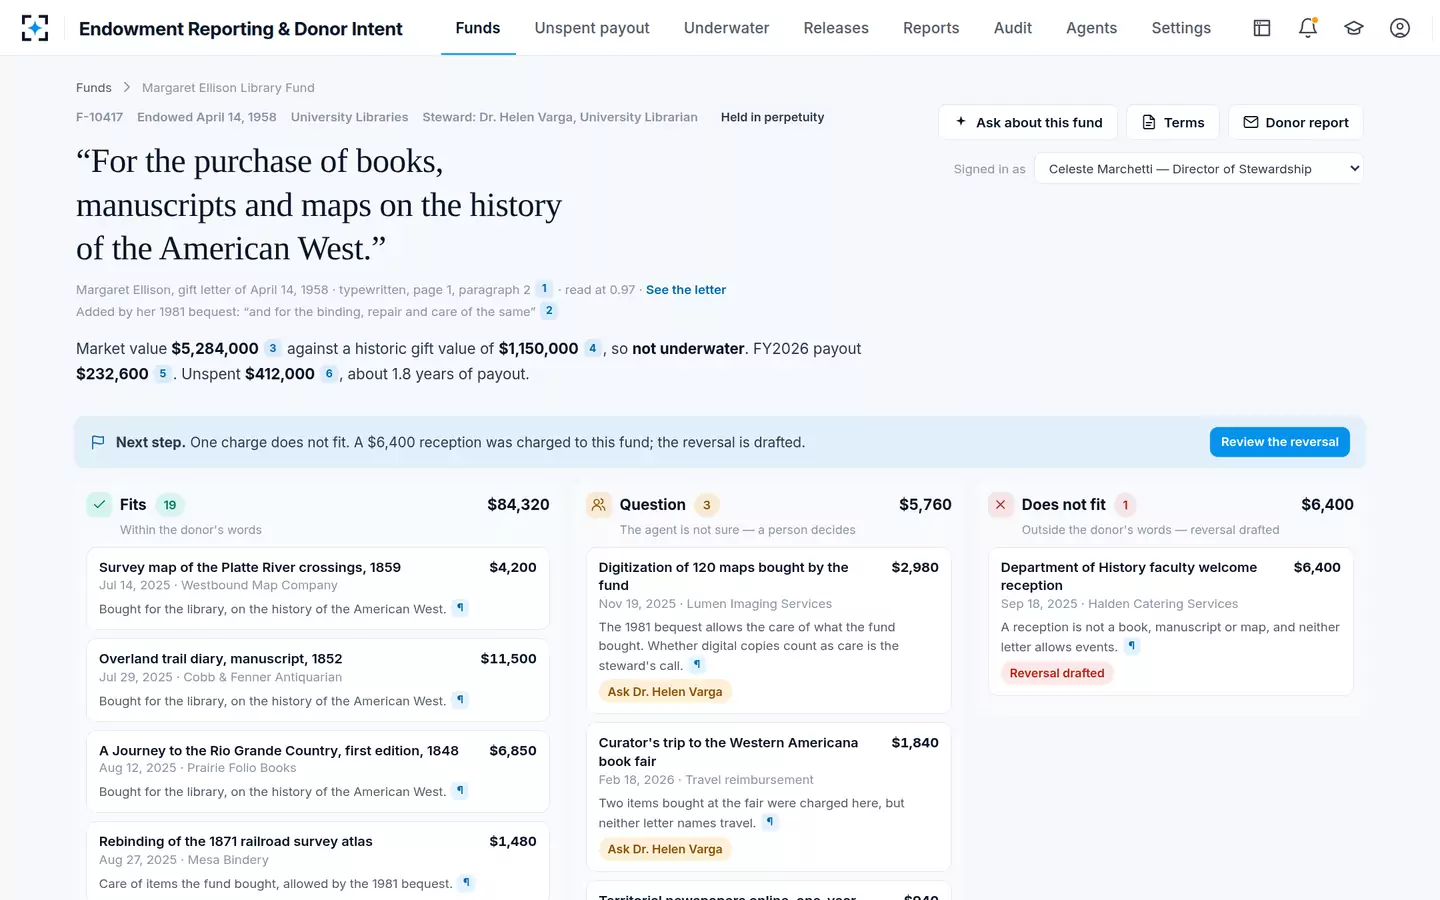Click paragraph mark on Digitization card
Image resolution: width=1440 pixels, height=900 pixels.
[697, 665]
